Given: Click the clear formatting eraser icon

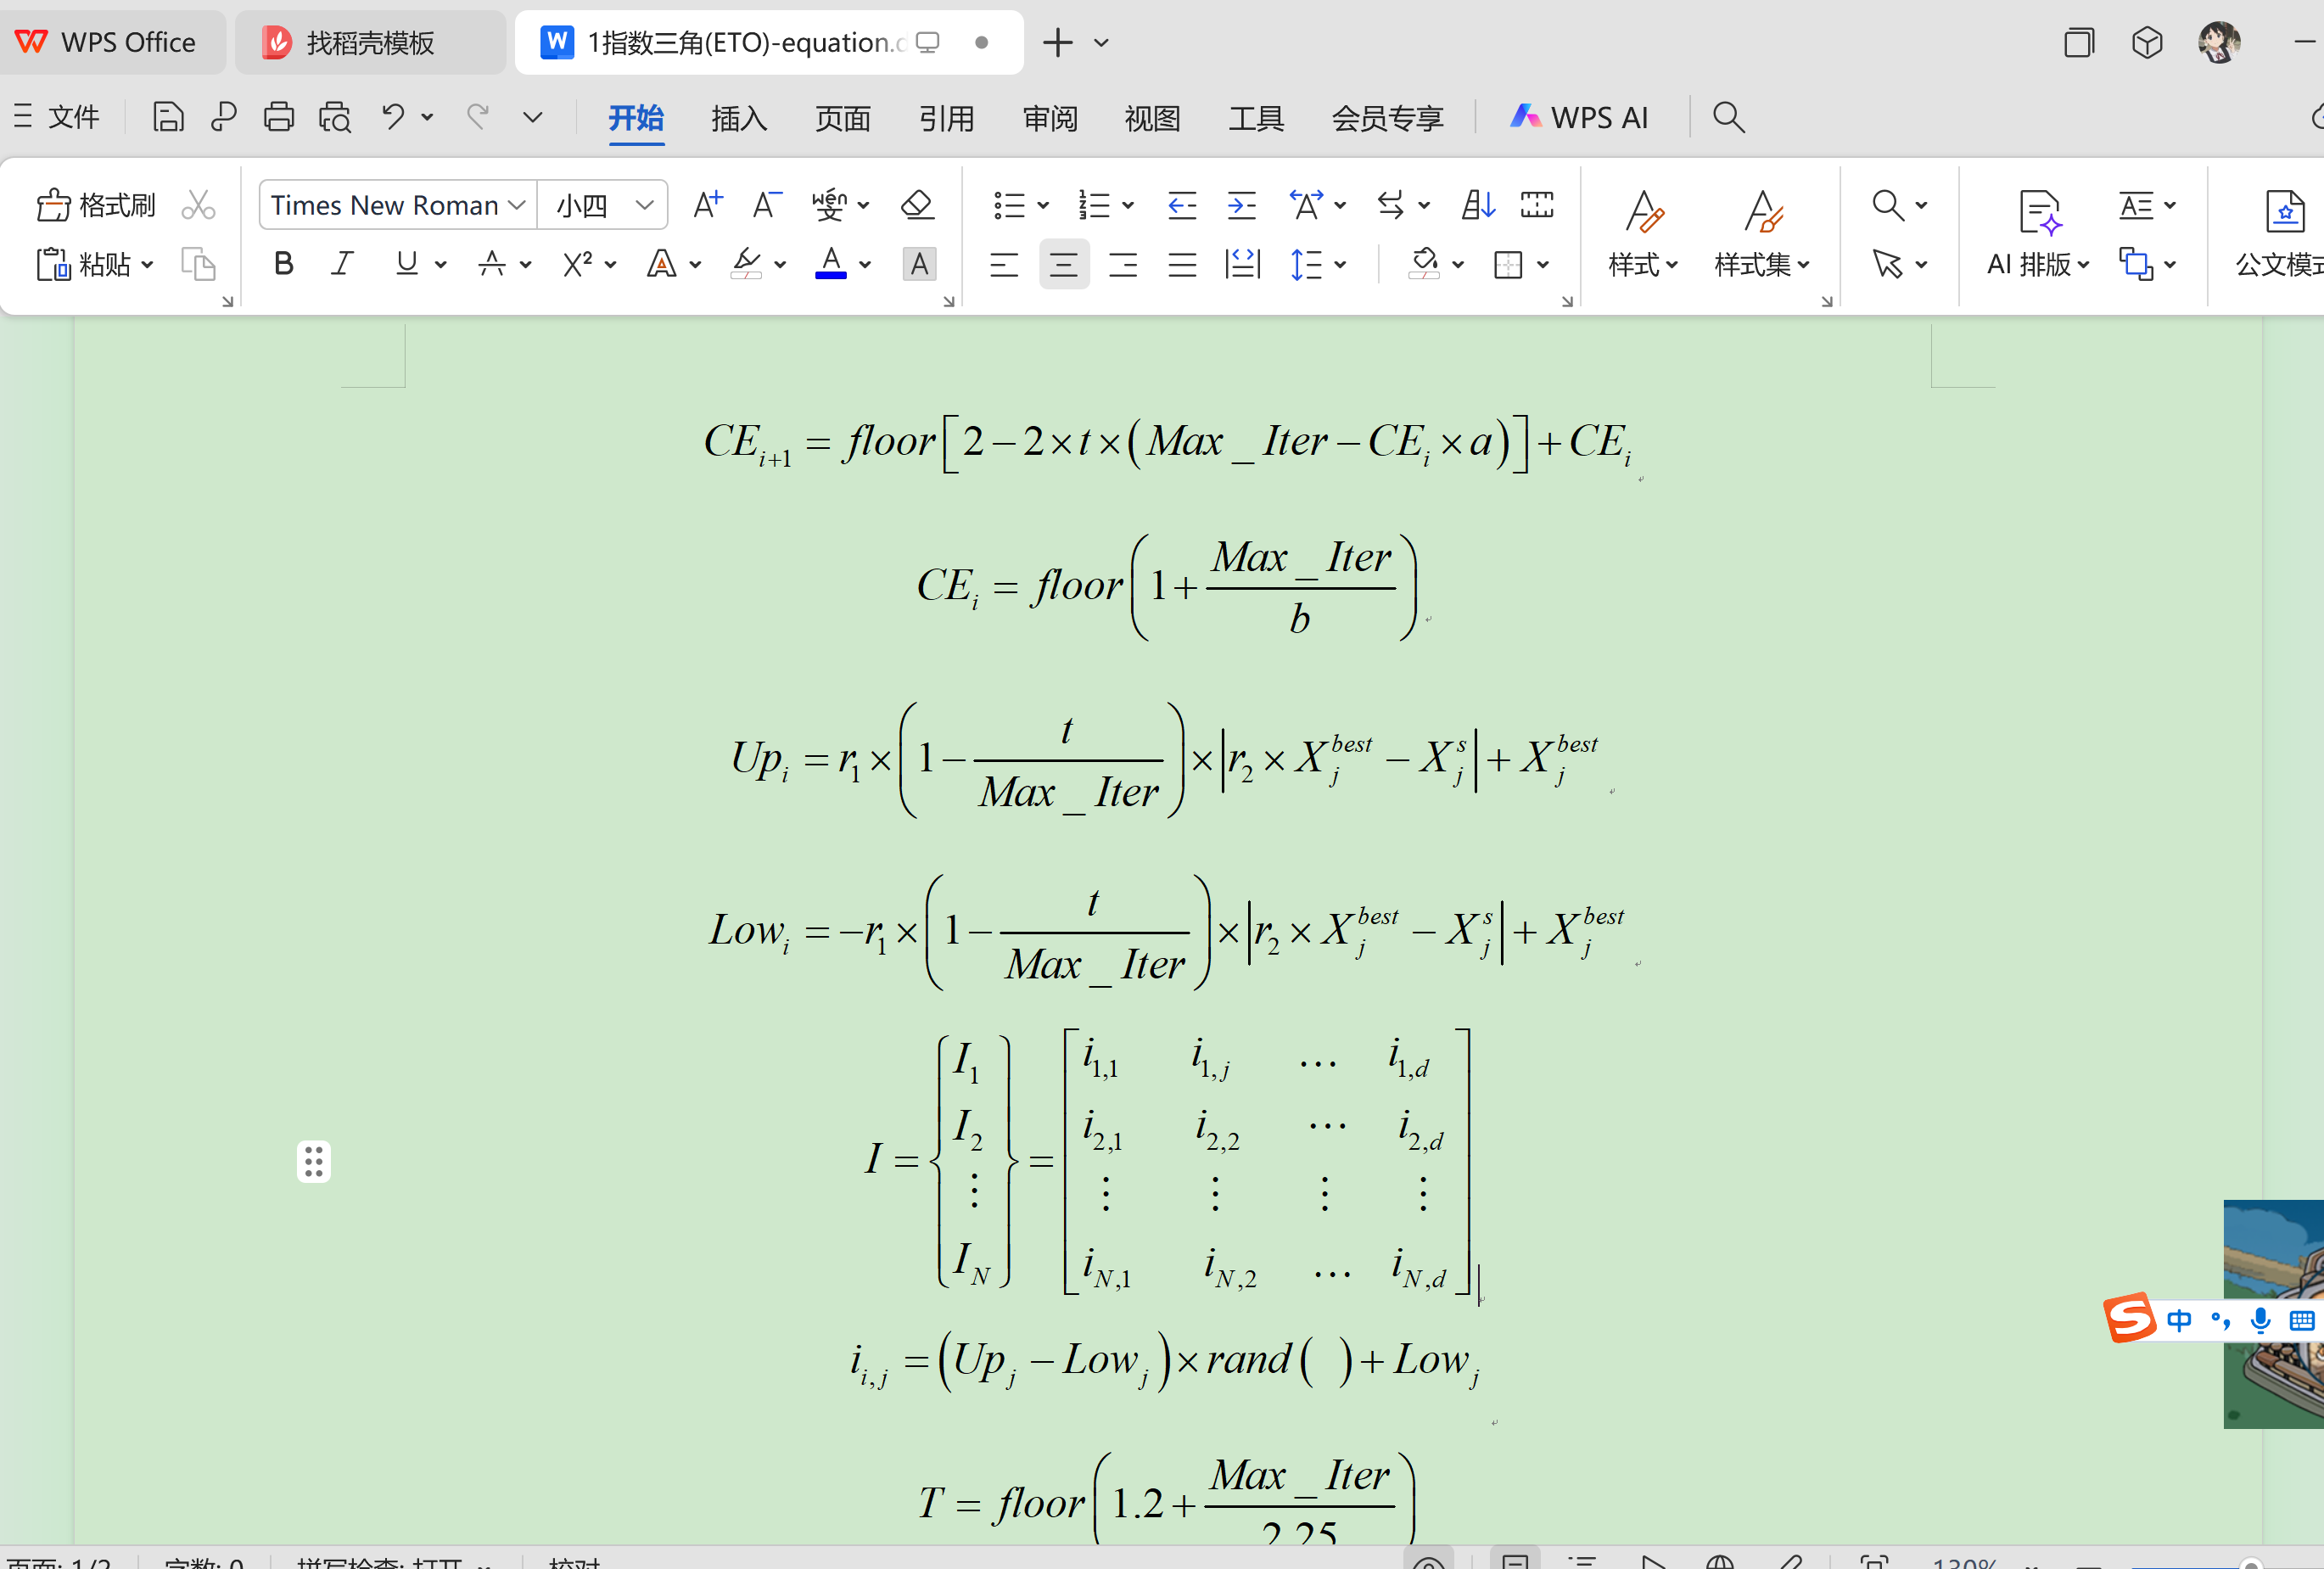Looking at the screenshot, I should pos(916,205).
